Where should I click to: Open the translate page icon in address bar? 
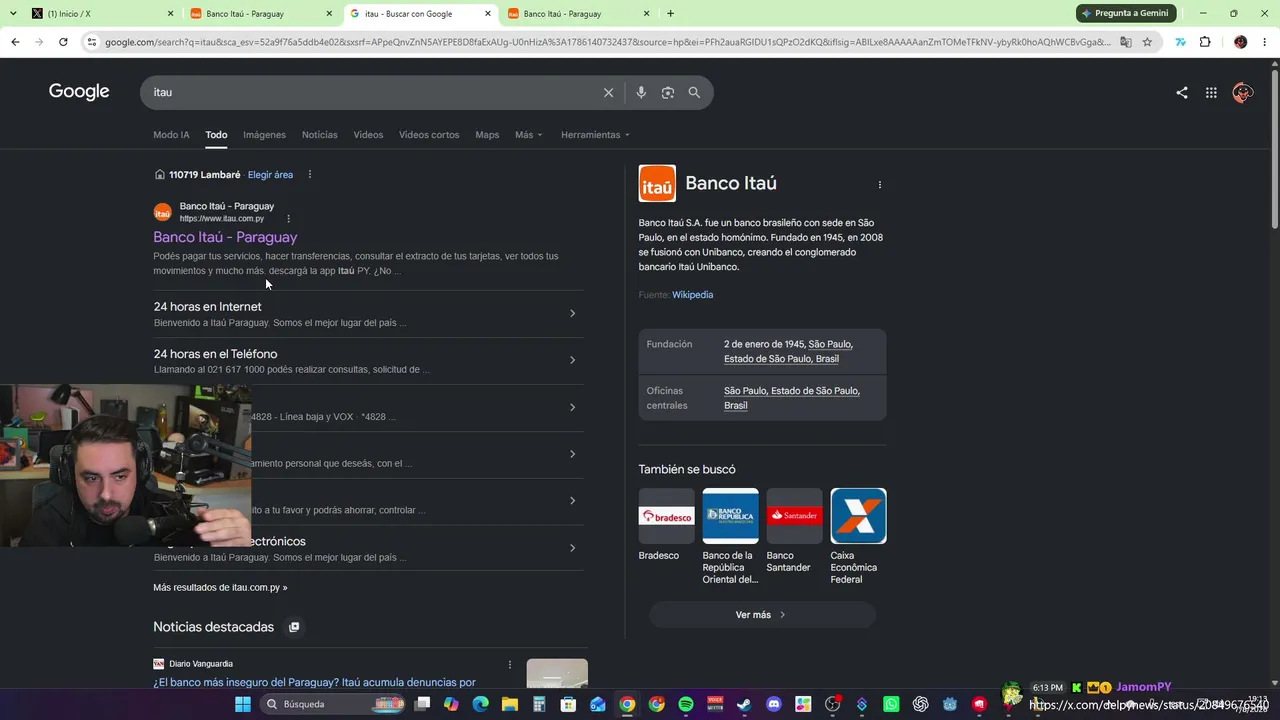click(x=1126, y=42)
